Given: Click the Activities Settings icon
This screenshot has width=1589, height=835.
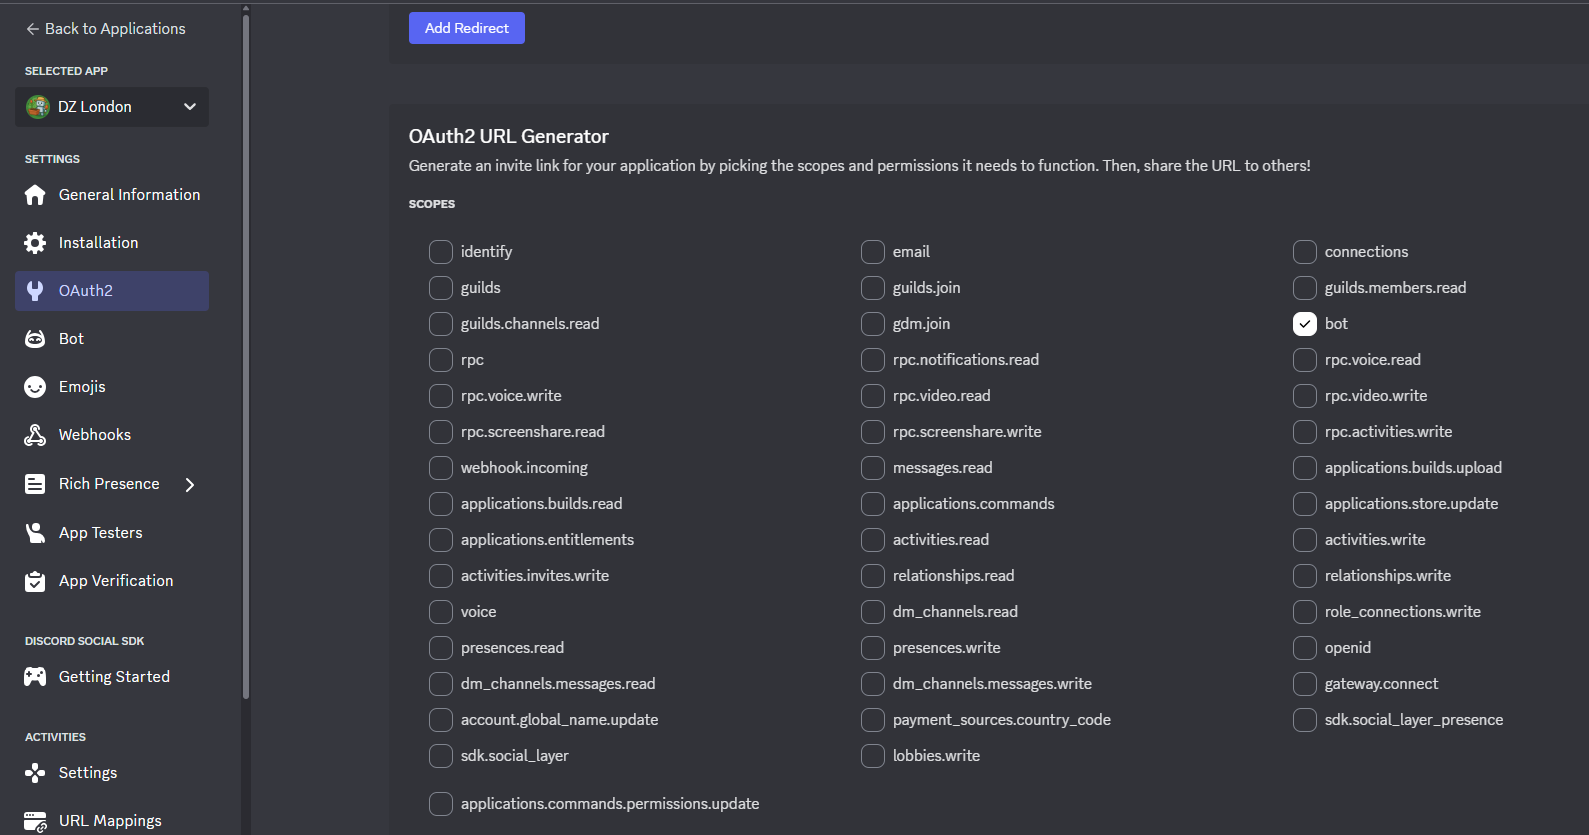Looking at the screenshot, I should click(35, 773).
